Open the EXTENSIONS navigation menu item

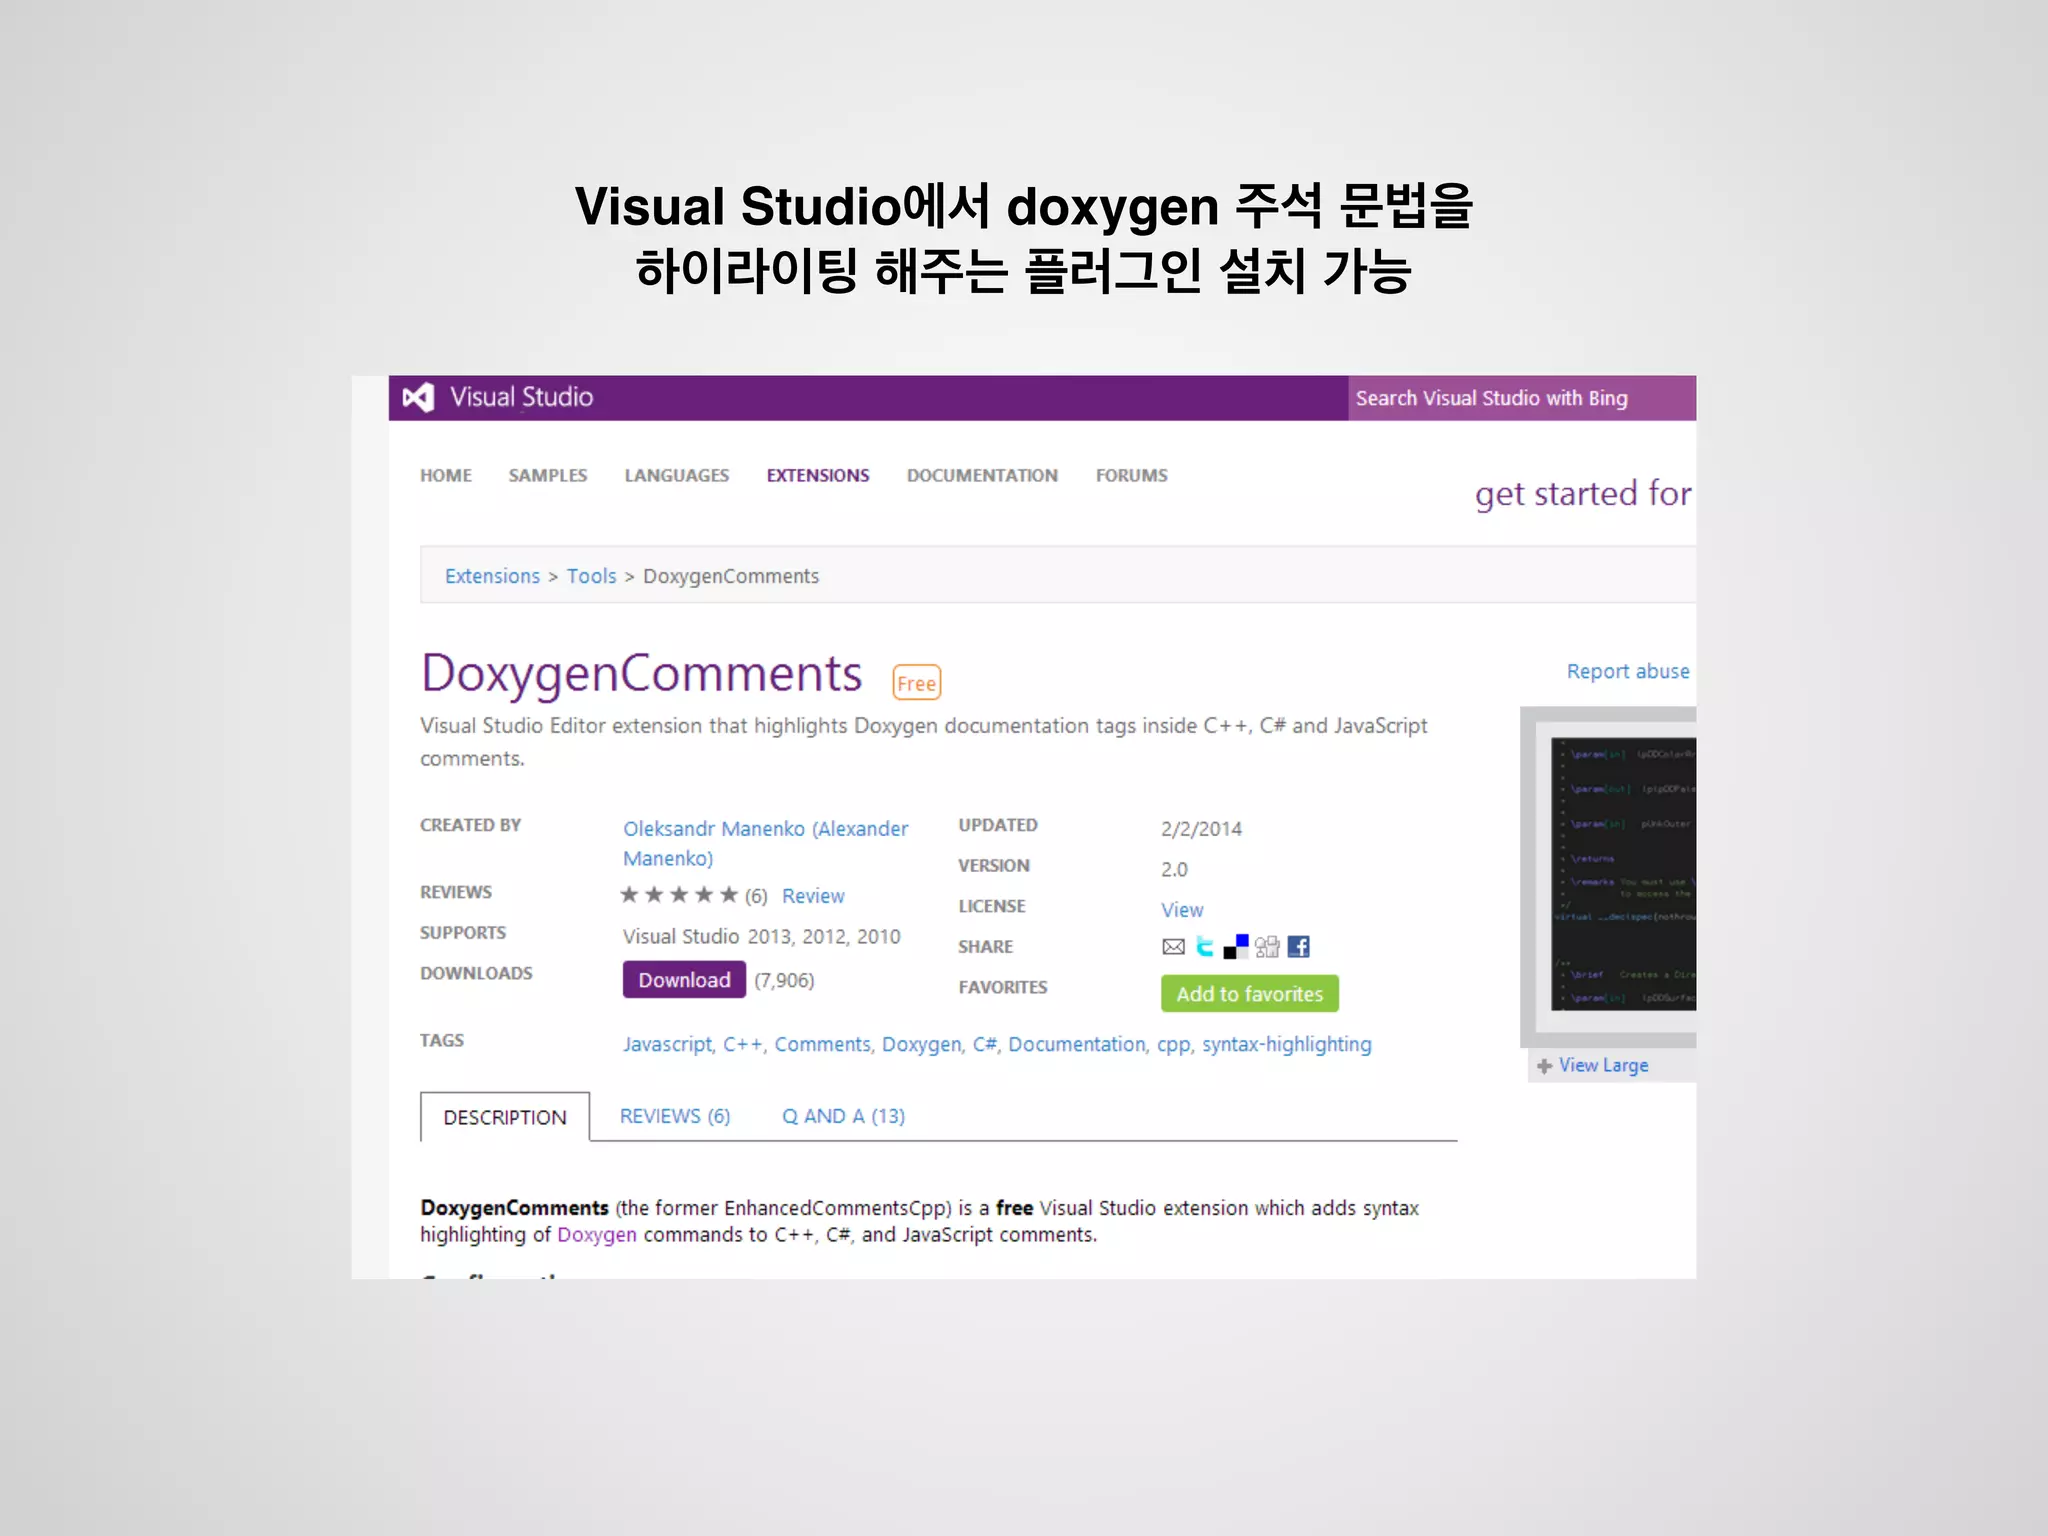[x=817, y=476]
